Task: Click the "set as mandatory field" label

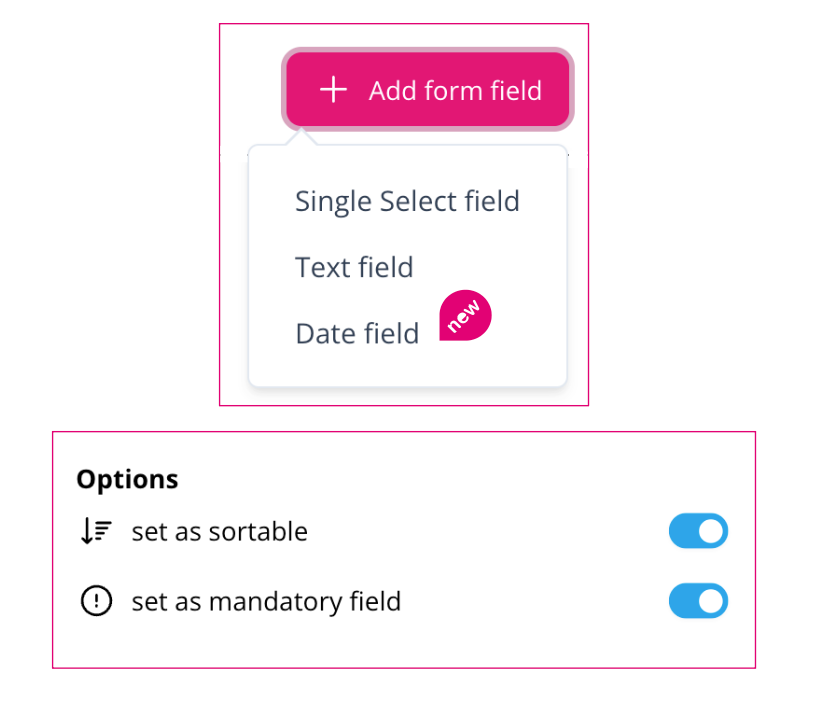Action: pyautogui.click(x=266, y=602)
